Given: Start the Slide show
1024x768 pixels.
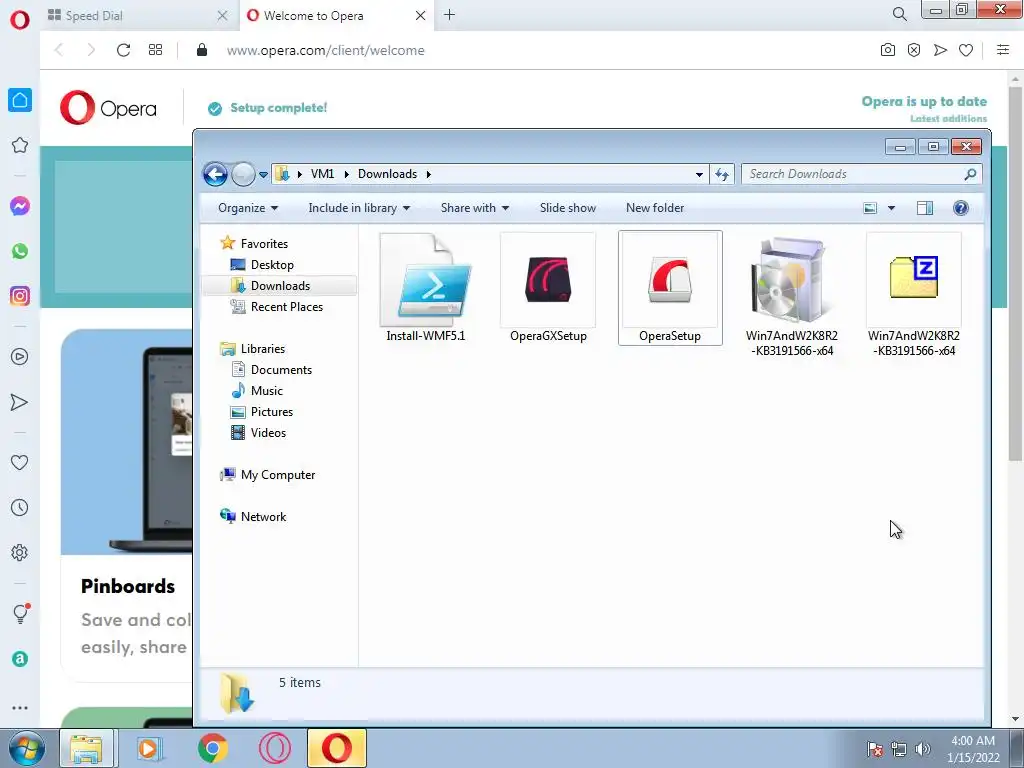Looking at the screenshot, I should click(568, 208).
